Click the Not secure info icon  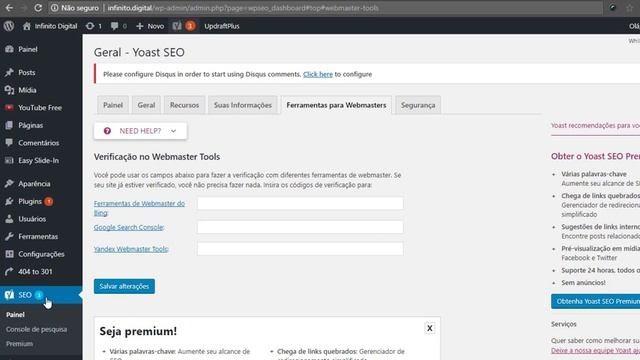point(54,8)
